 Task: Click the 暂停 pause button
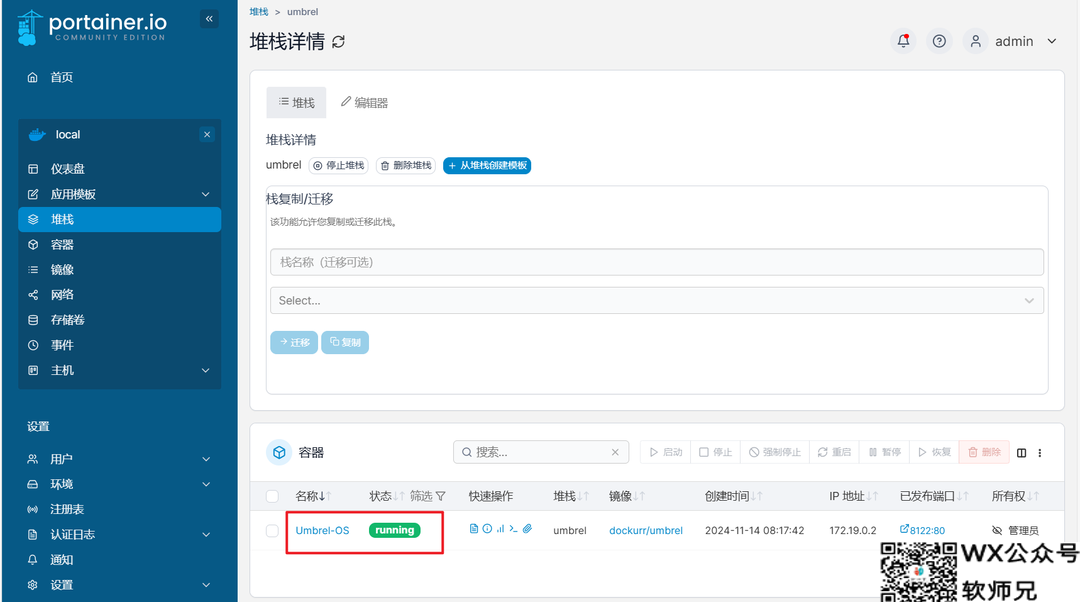tap(884, 452)
